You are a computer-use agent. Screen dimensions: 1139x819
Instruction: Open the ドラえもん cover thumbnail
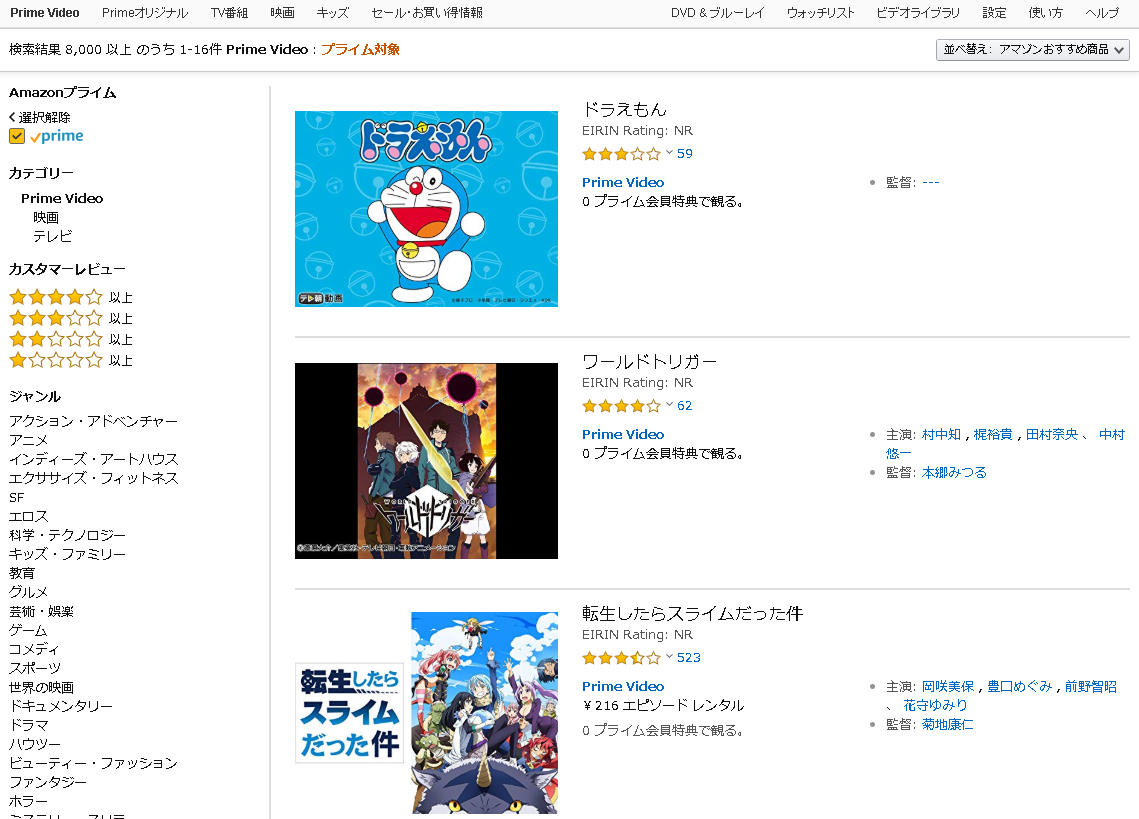pyautogui.click(x=426, y=209)
